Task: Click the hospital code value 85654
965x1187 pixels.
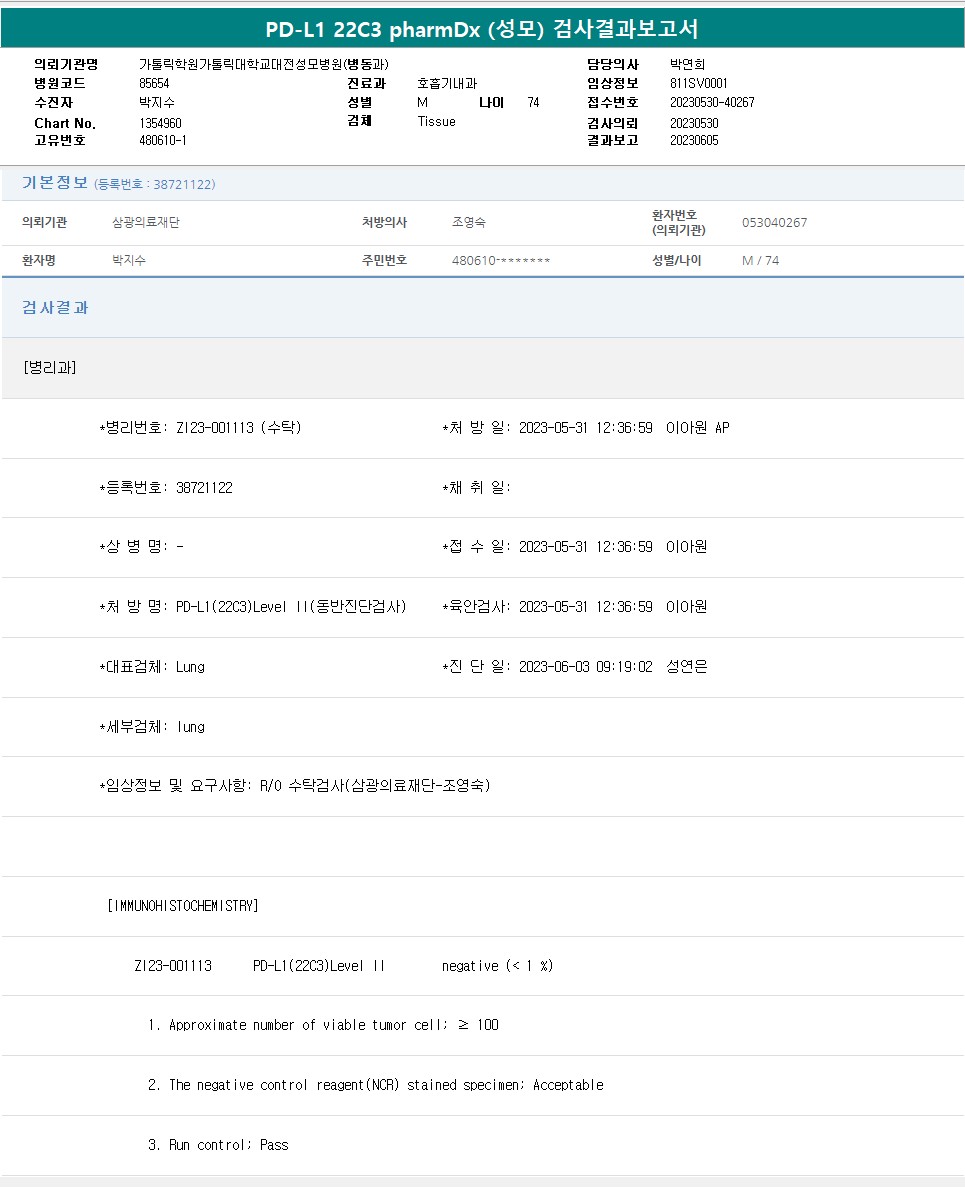Action: point(154,84)
